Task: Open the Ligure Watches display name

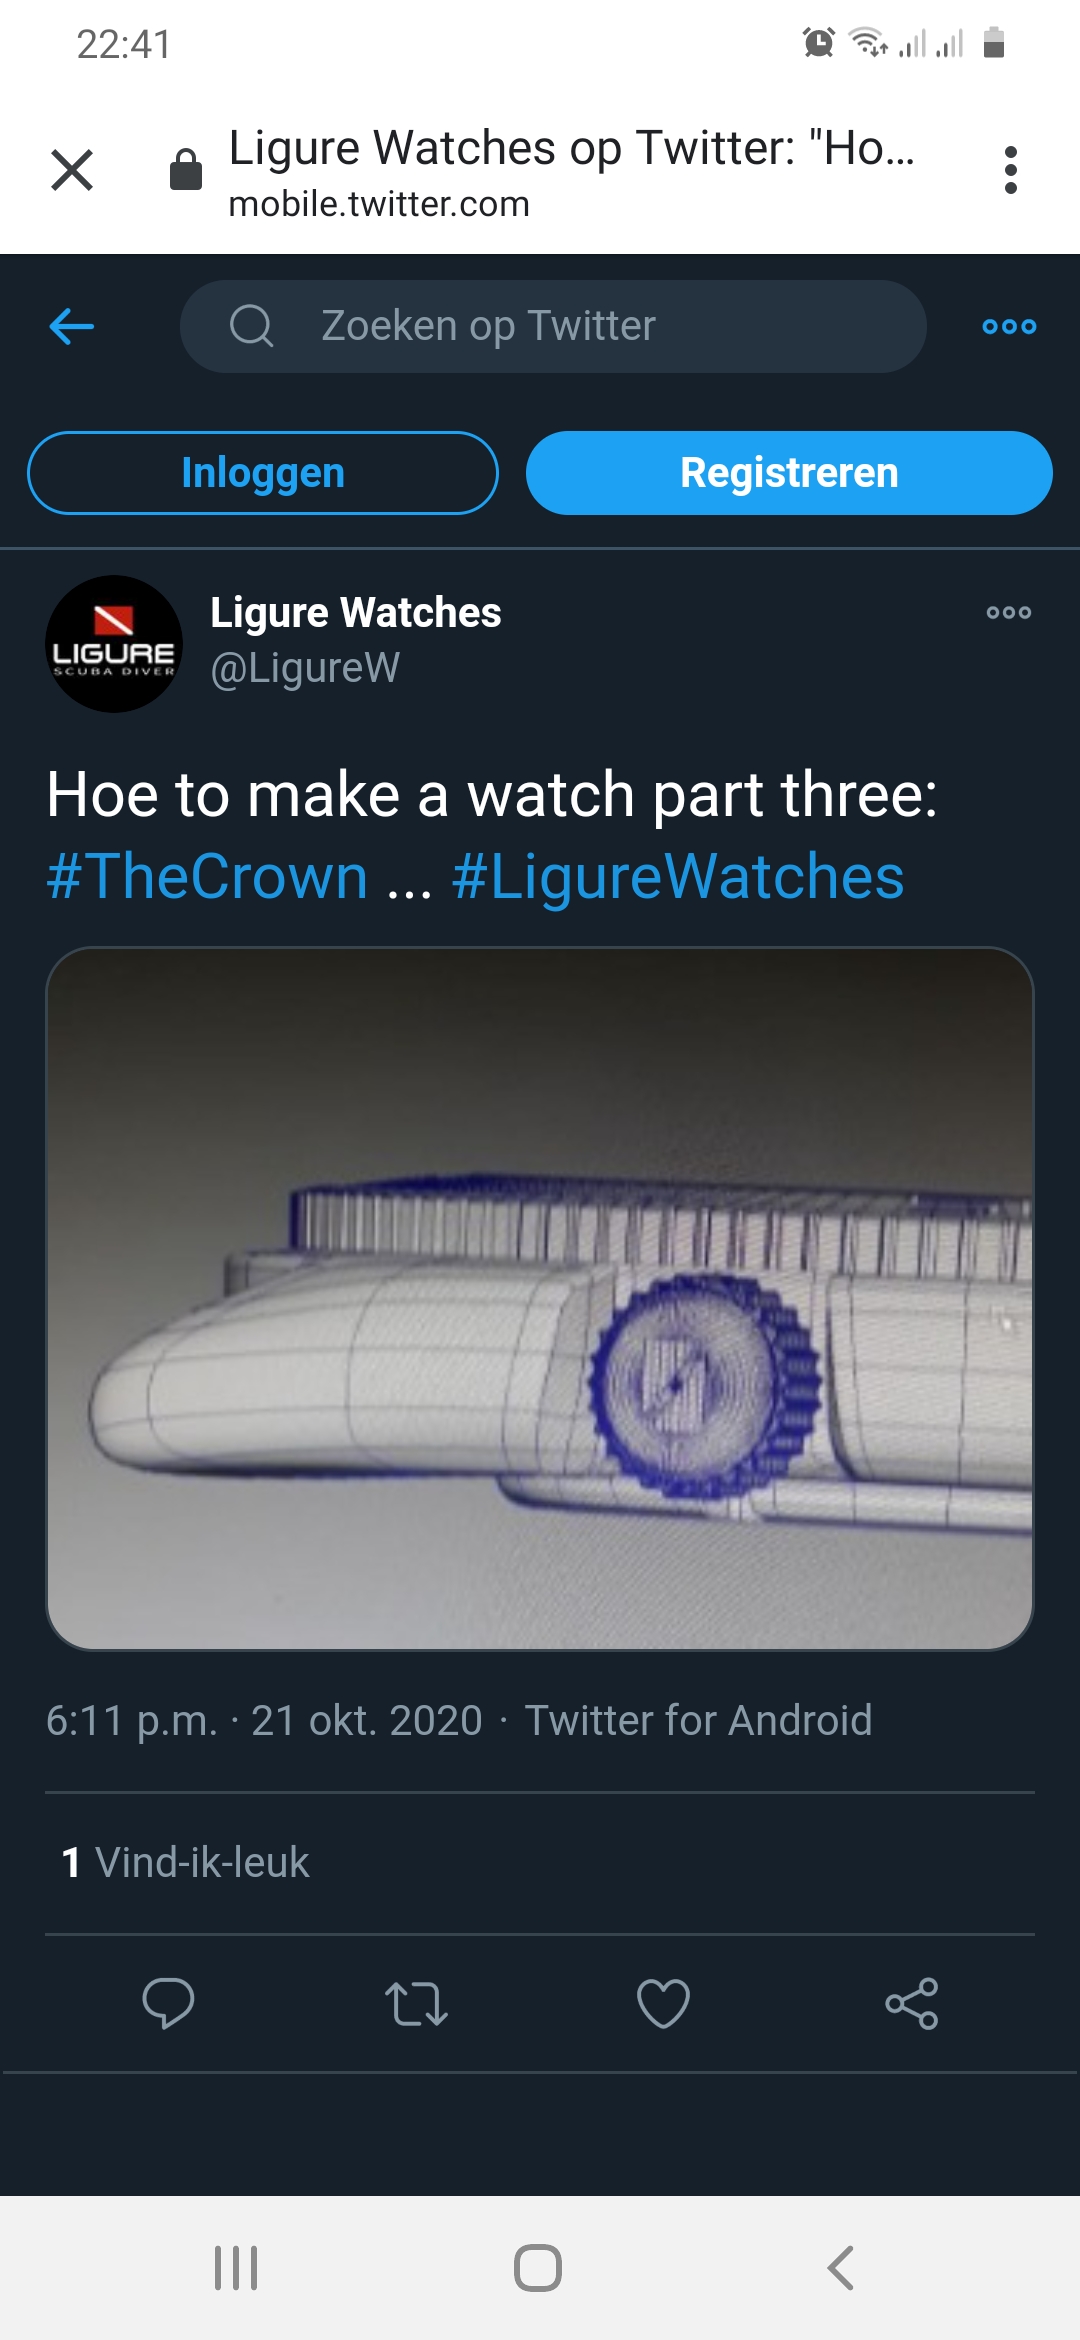Action: [x=356, y=612]
